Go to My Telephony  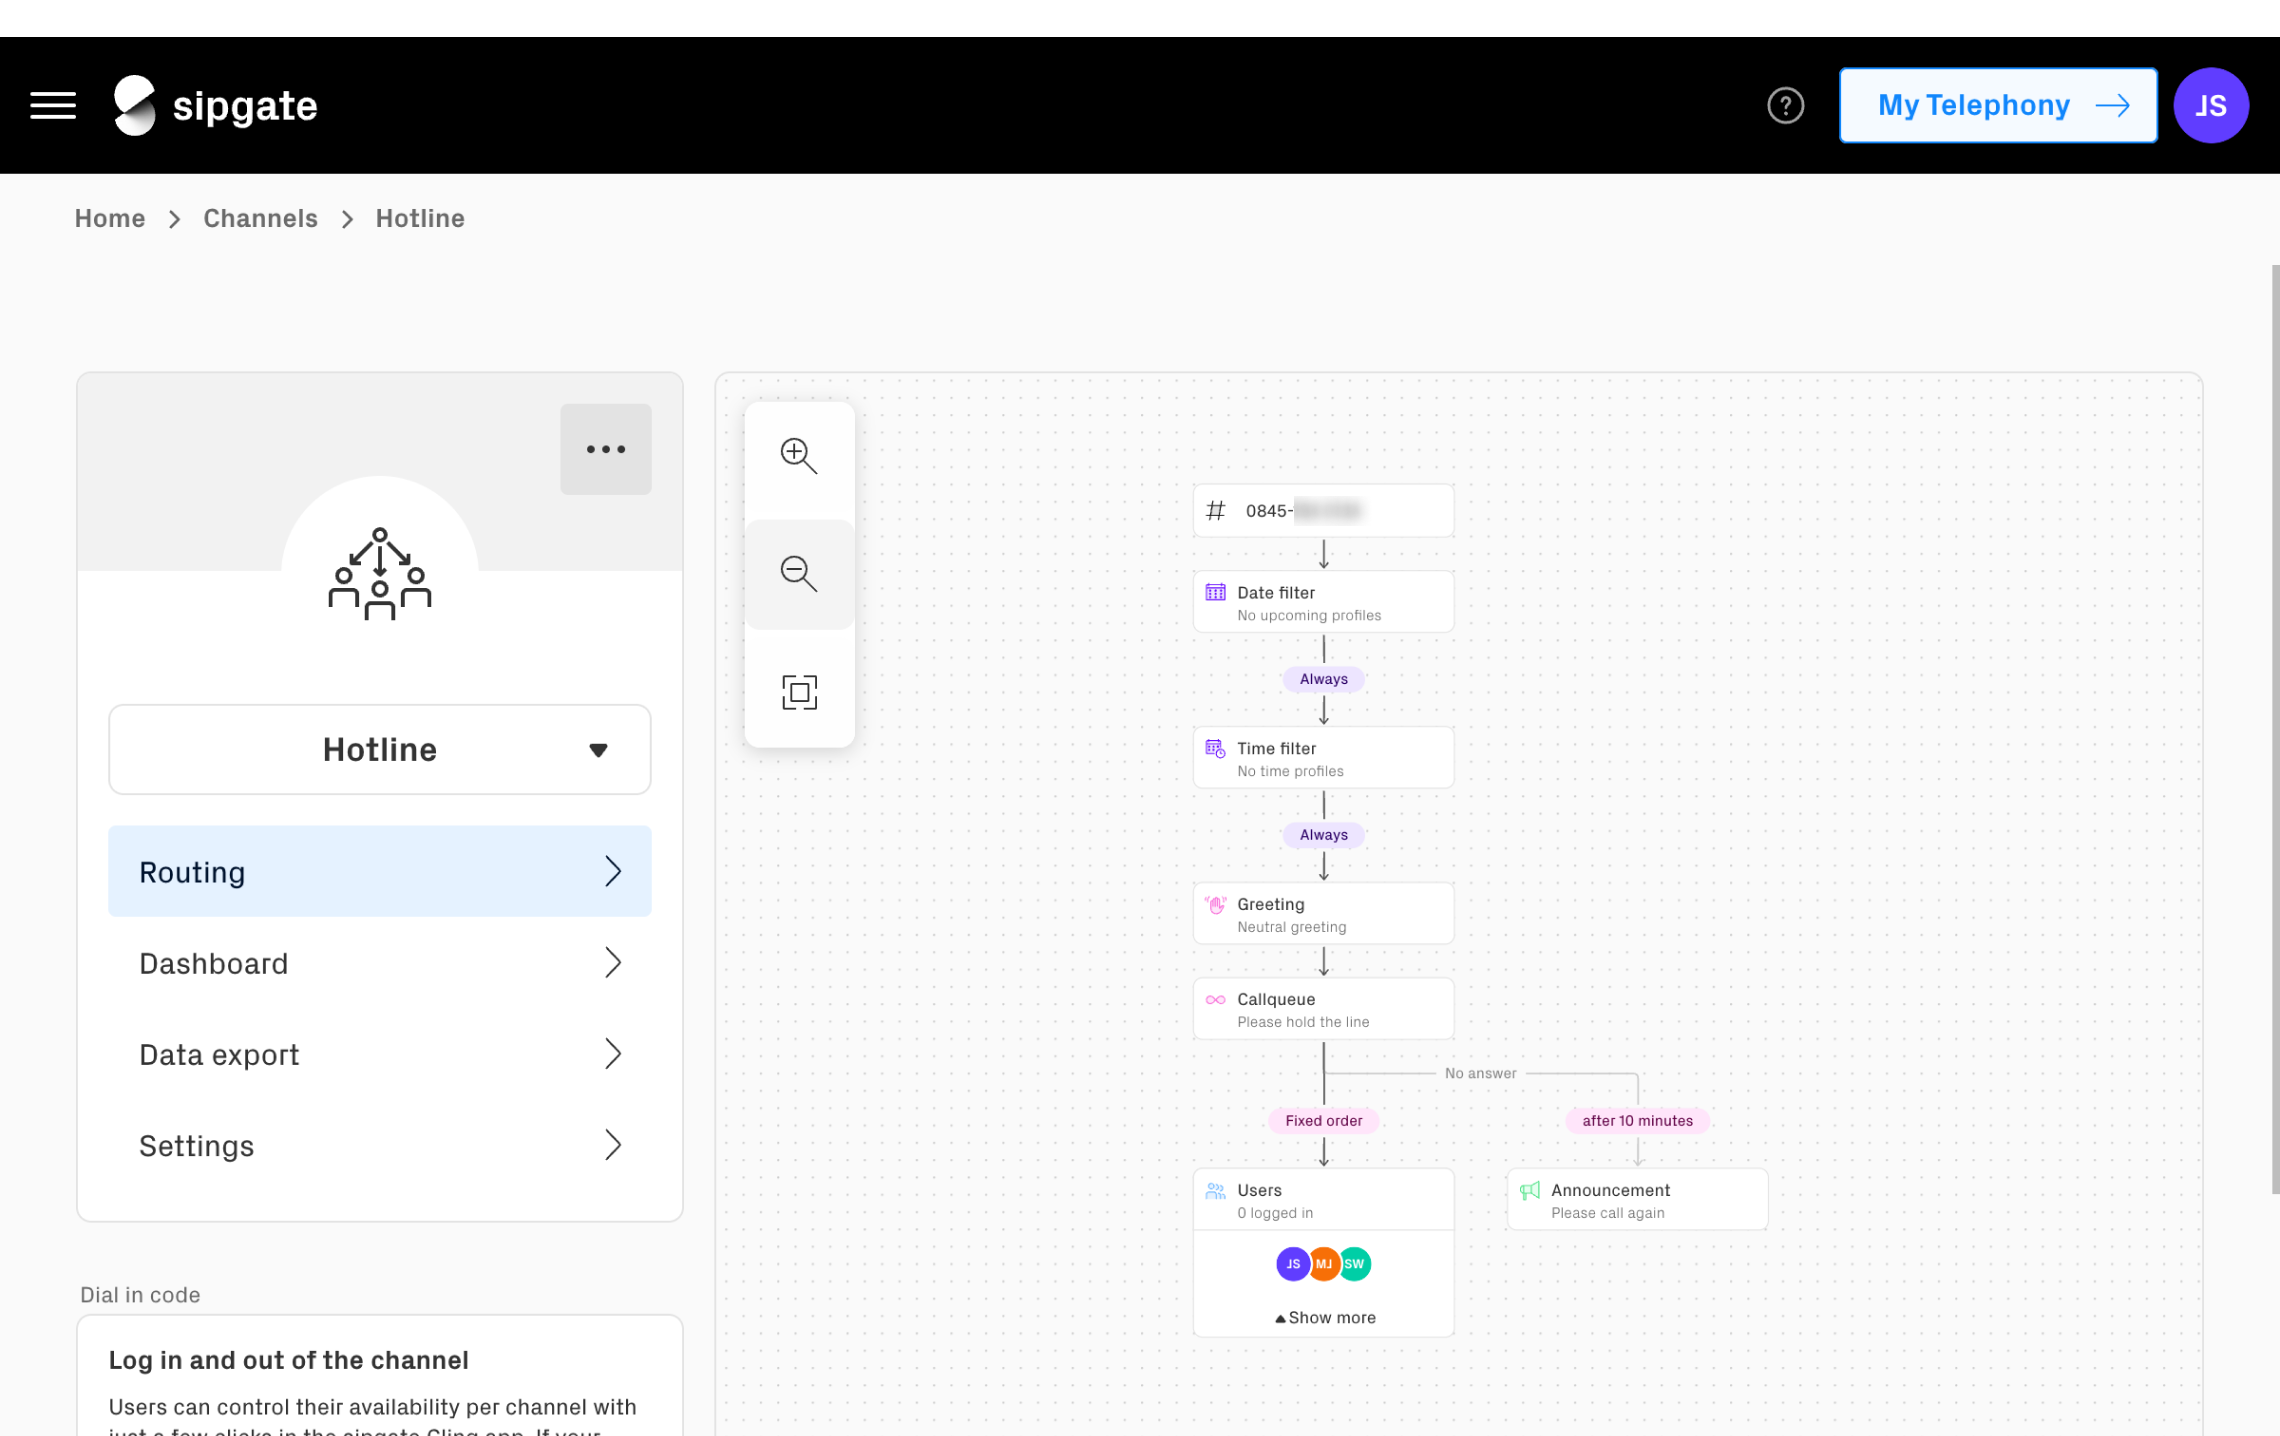coord(1998,105)
